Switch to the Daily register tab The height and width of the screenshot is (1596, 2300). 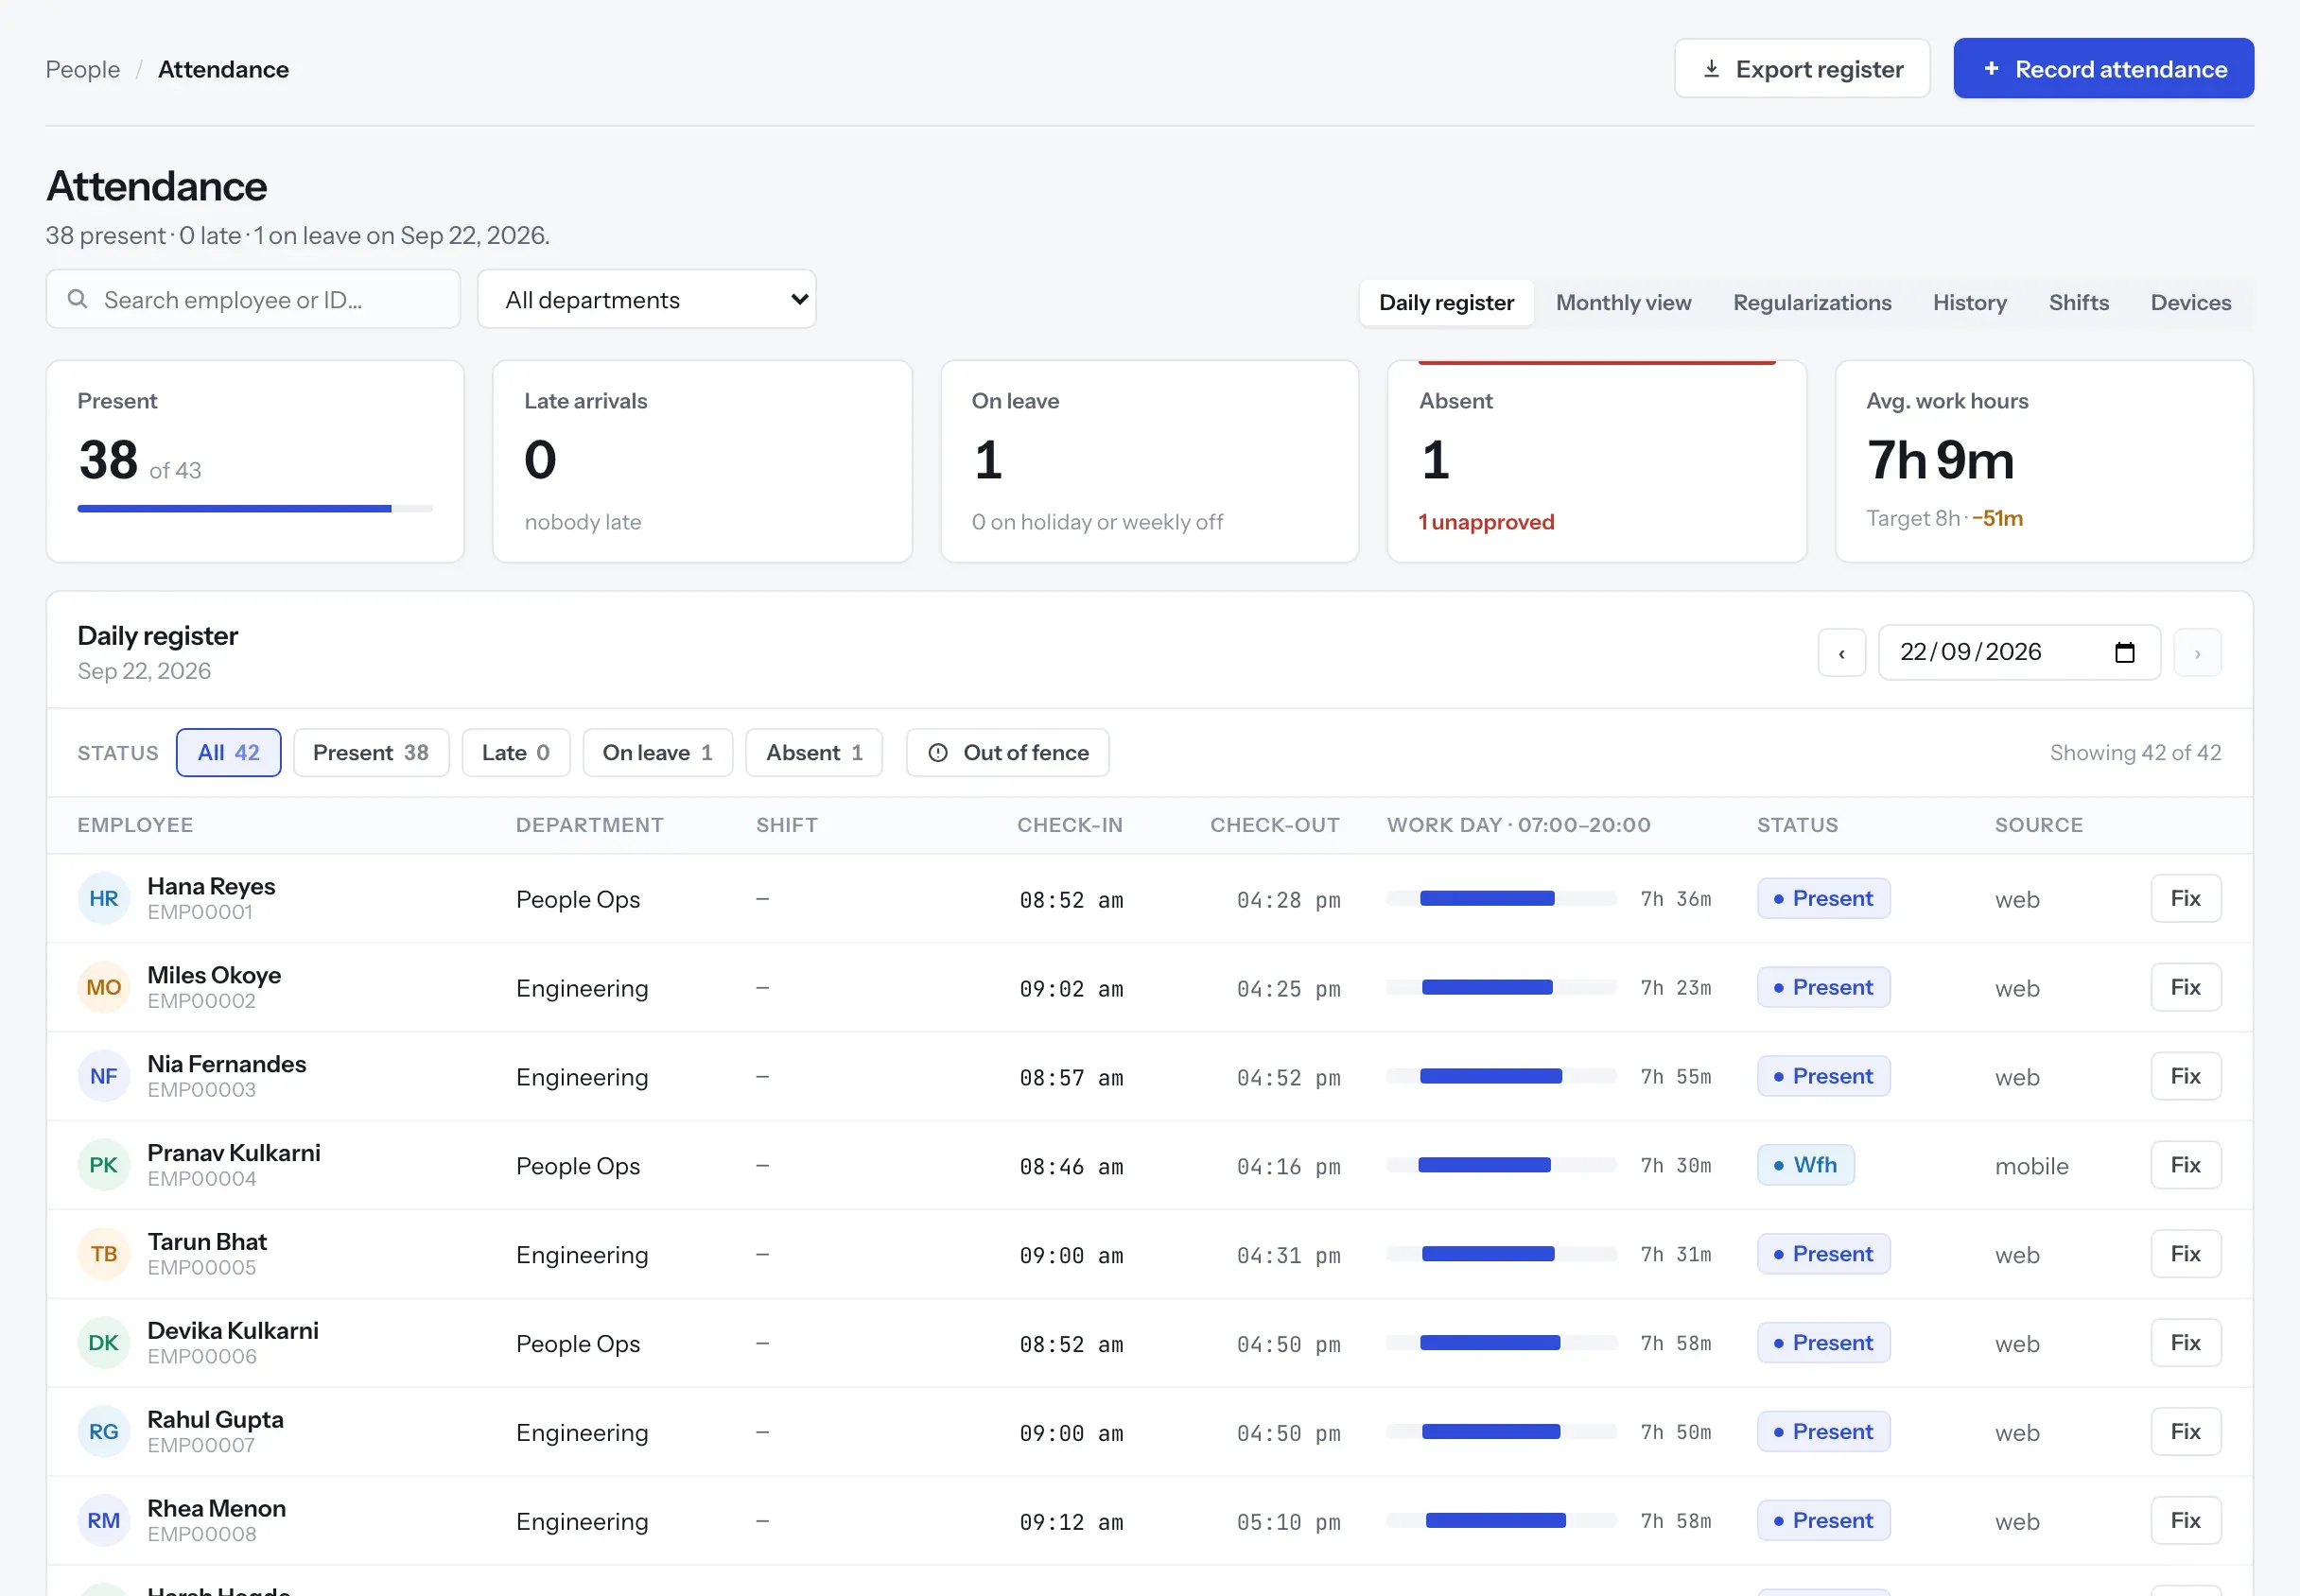click(1446, 303)
